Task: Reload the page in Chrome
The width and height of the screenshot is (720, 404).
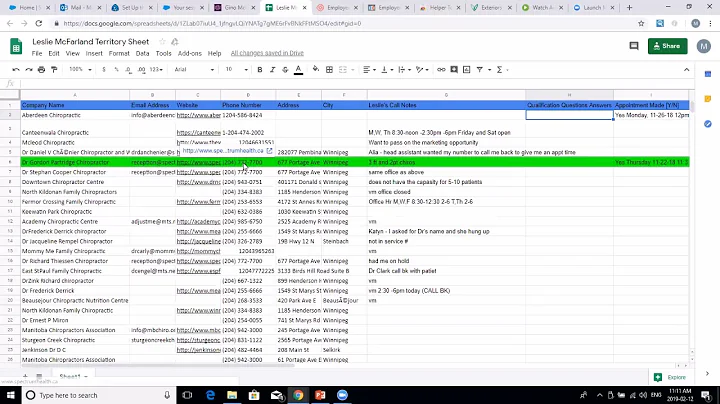Action: 39,23
